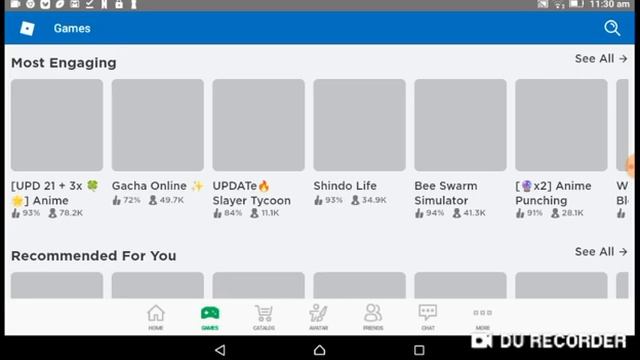Click the Most Engaging section heading
This screenshot has width=640, height=360.
64,63
